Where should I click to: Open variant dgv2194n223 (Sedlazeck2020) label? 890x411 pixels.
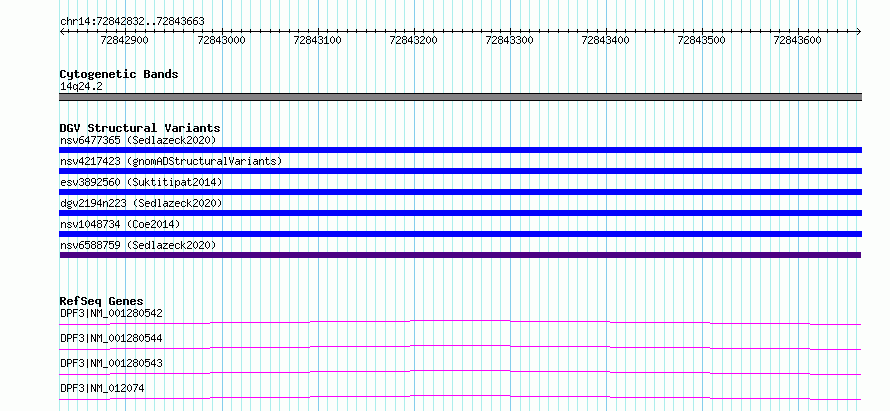pos(141,203)
